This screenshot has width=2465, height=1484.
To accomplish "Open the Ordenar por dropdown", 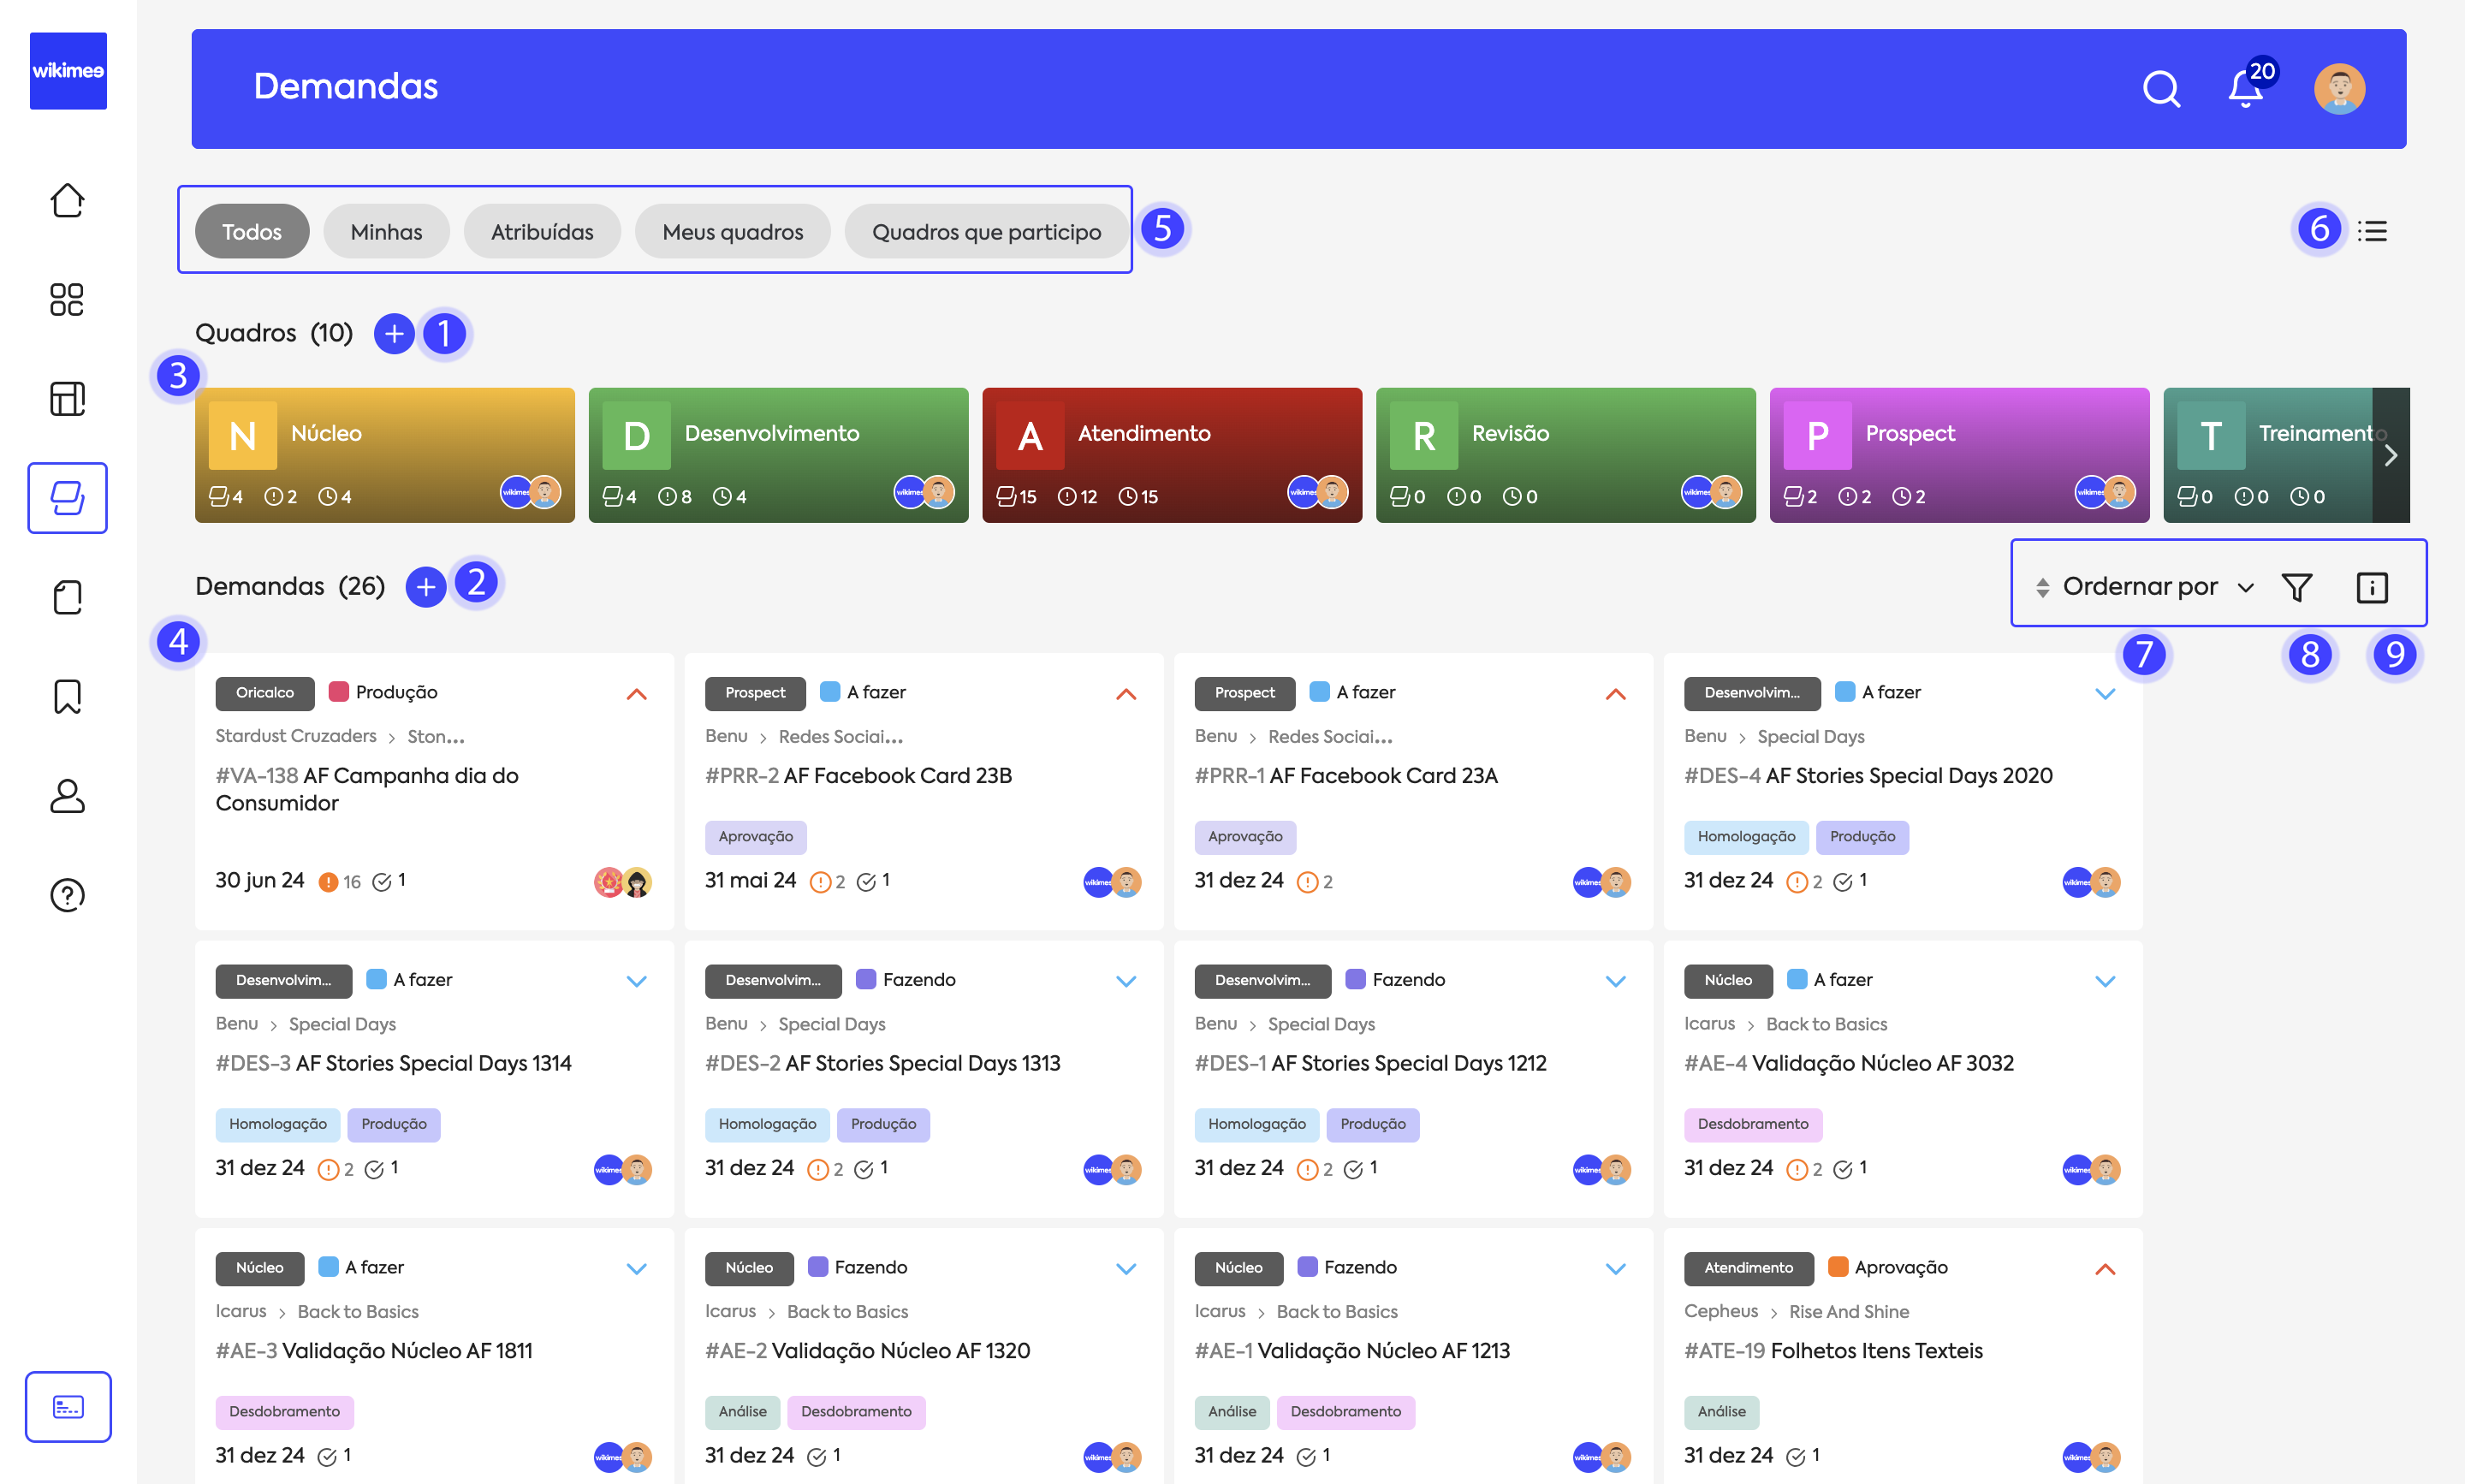I will pyautogui.click(x=2146, y=587).
